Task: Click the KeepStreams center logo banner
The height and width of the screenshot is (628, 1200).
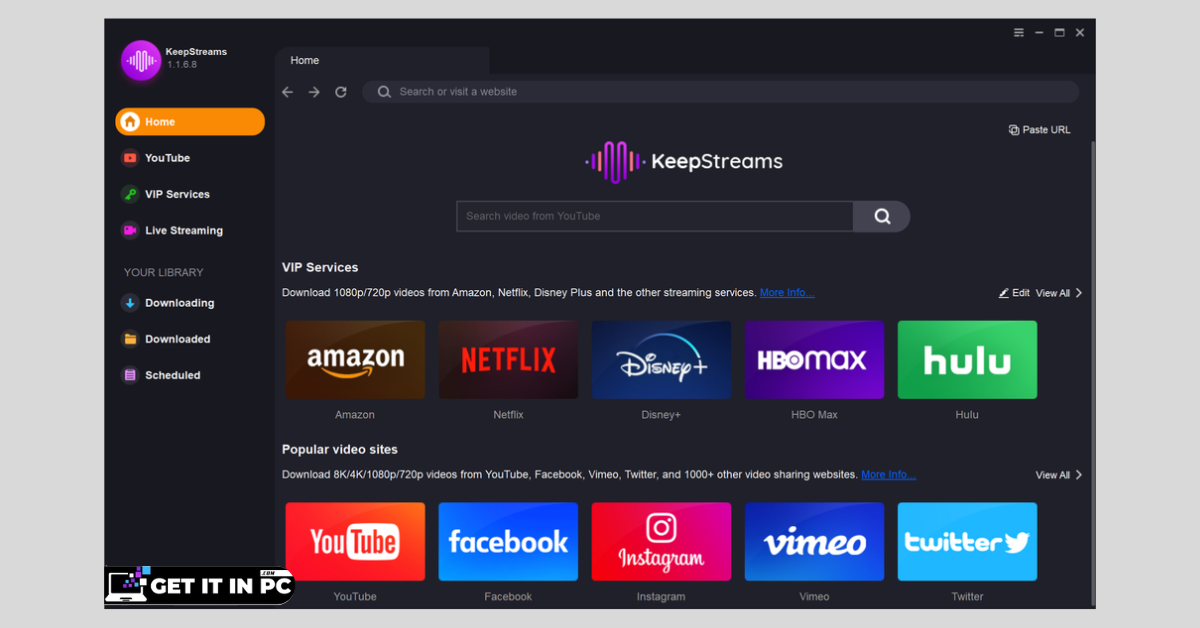Action: pos(684,162)
